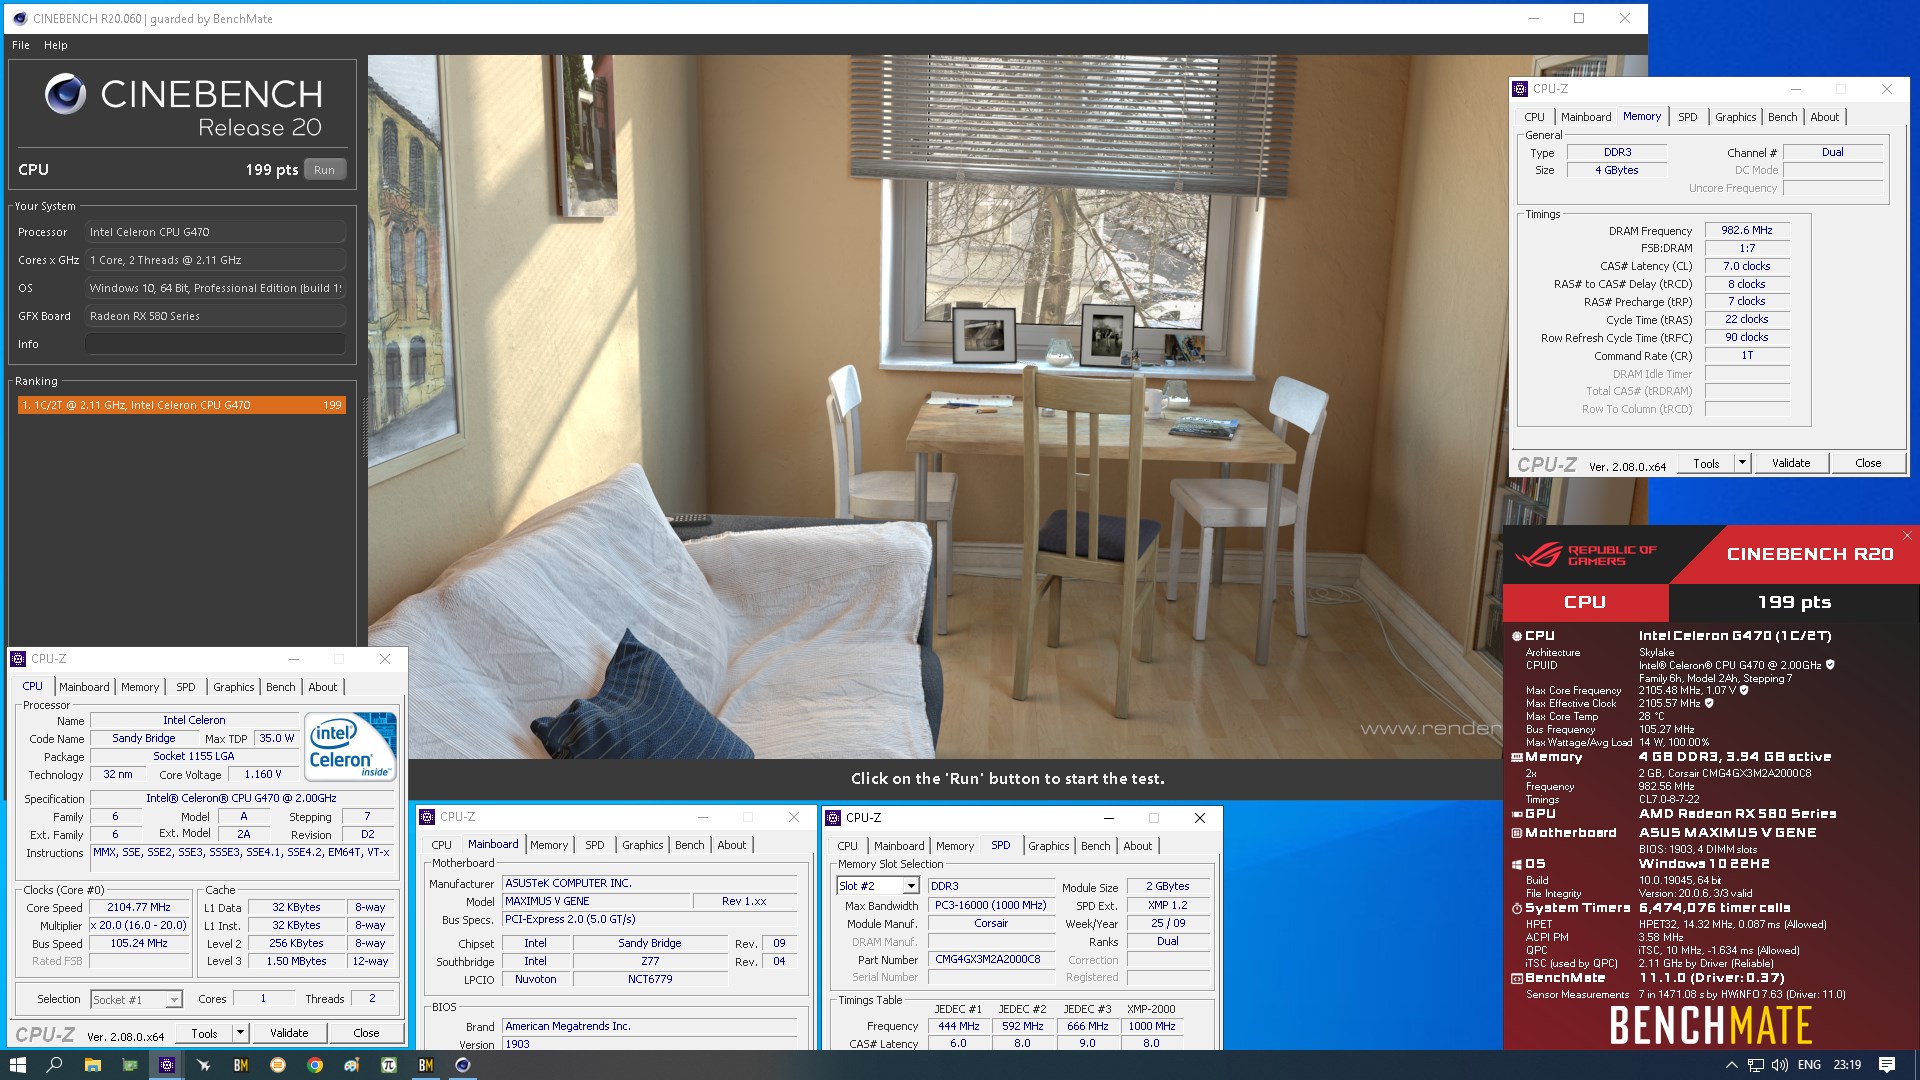The image size is (1920, 1080).
Task: Click the CPU-Z icon in the Memory window title bar
Action: (1520, 89)
